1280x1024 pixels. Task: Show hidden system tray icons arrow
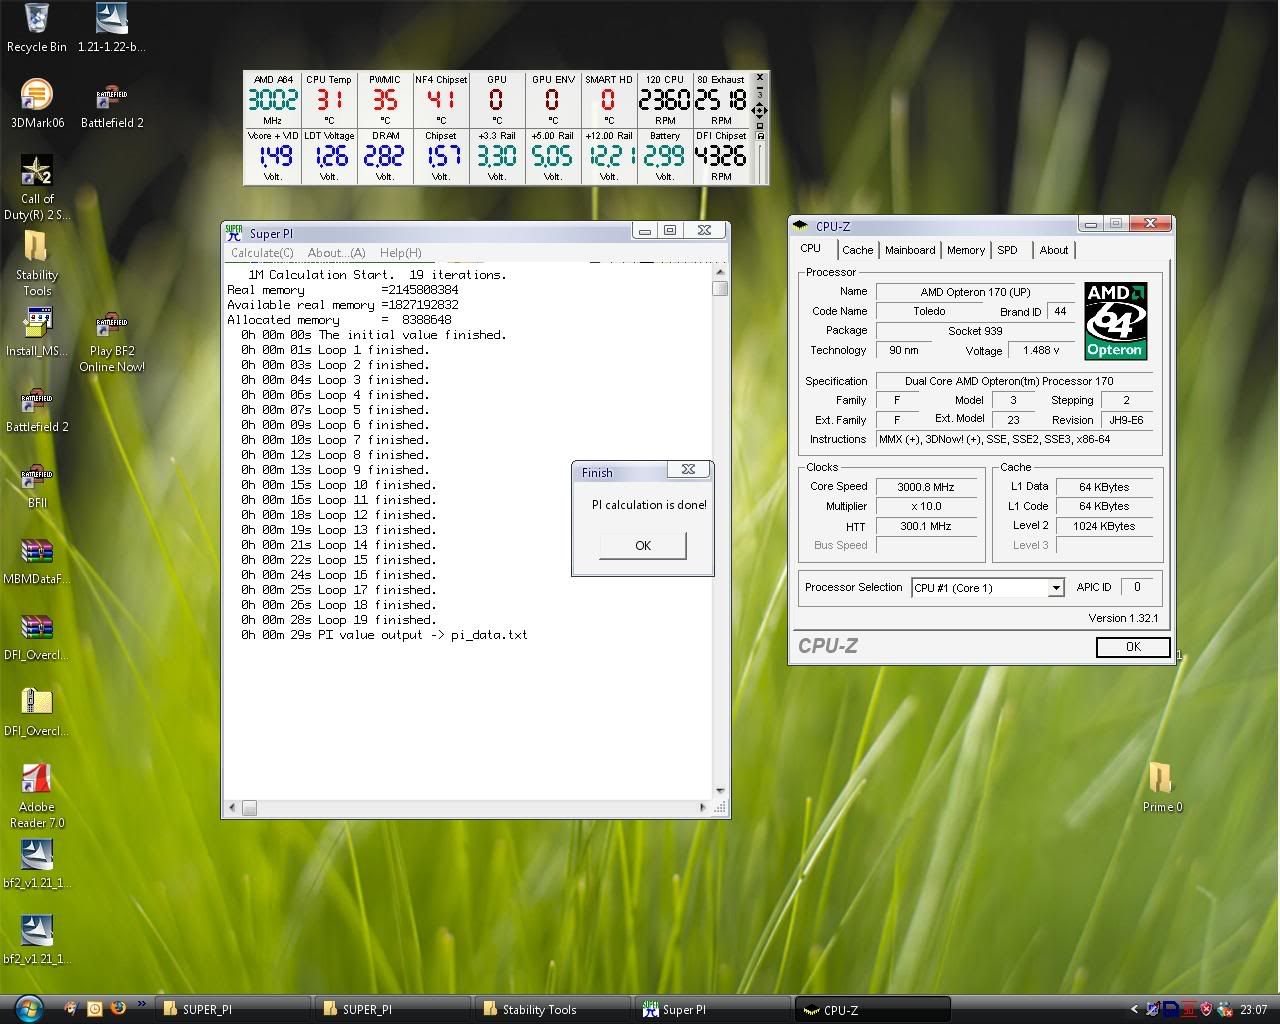1134,1010
